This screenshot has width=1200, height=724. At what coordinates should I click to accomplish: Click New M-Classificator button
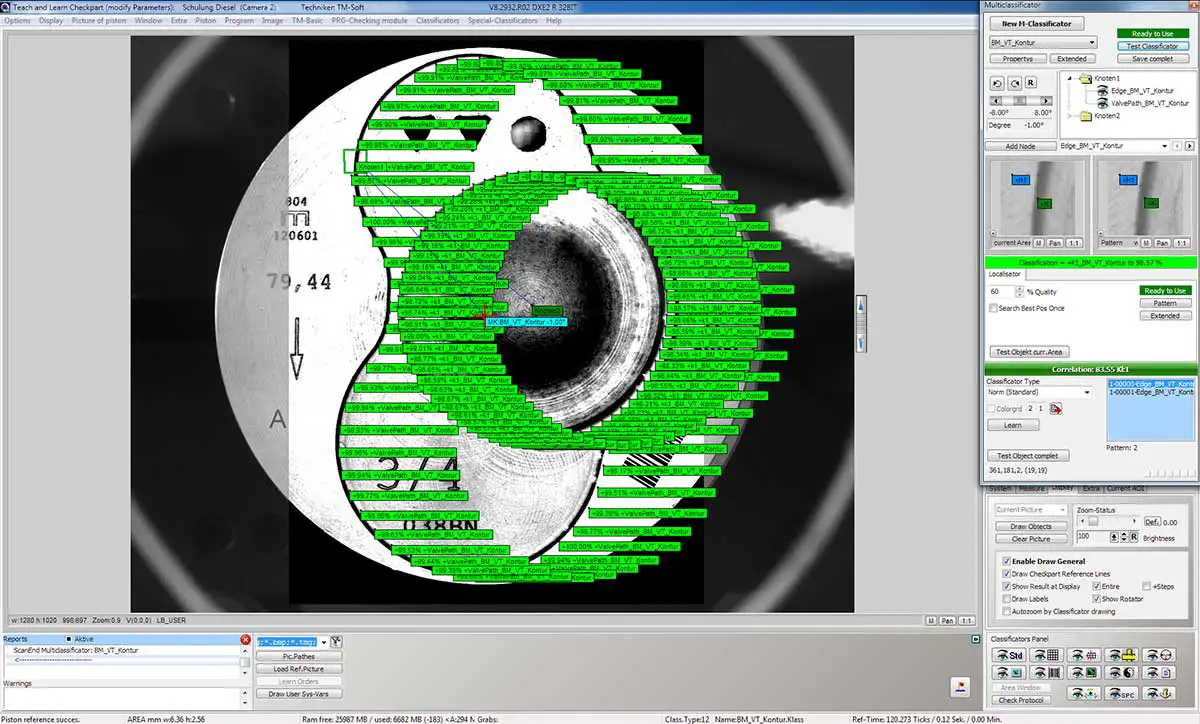[x=1037, y=24]
